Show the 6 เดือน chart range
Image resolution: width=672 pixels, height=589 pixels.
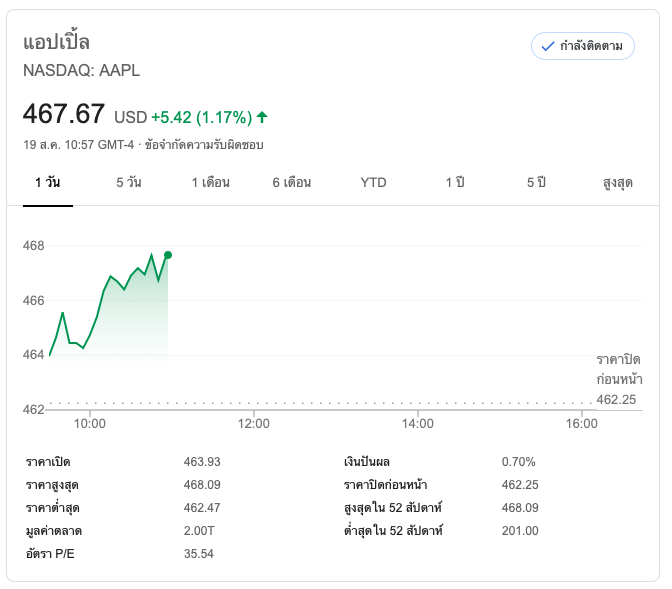(x=292, y=182)
